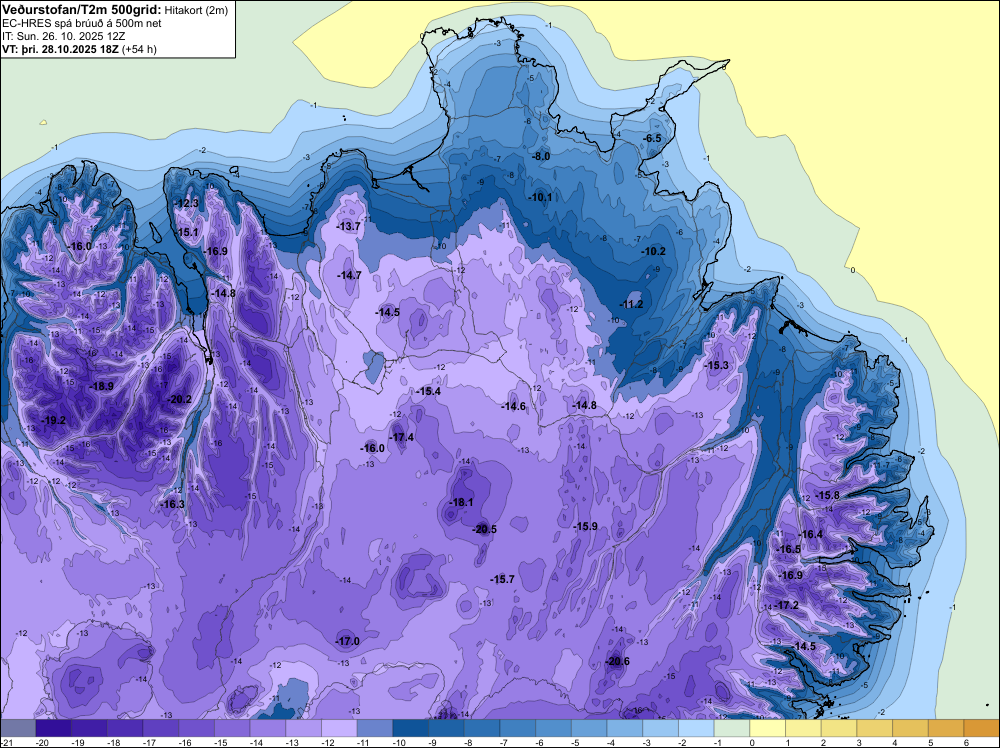Select the "IT: Sun. 26. 10. 2025 12Z" line
This screenshot has height=748, width=1000.
coord(64,36)
